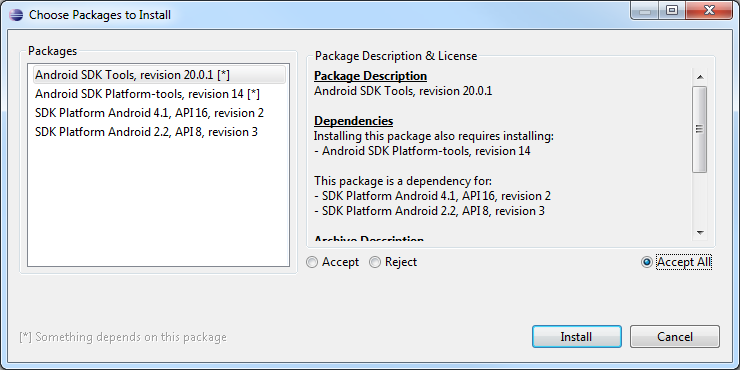
Task: Click the Eclipse icon in title bar
Action: (x=16, y=15)
